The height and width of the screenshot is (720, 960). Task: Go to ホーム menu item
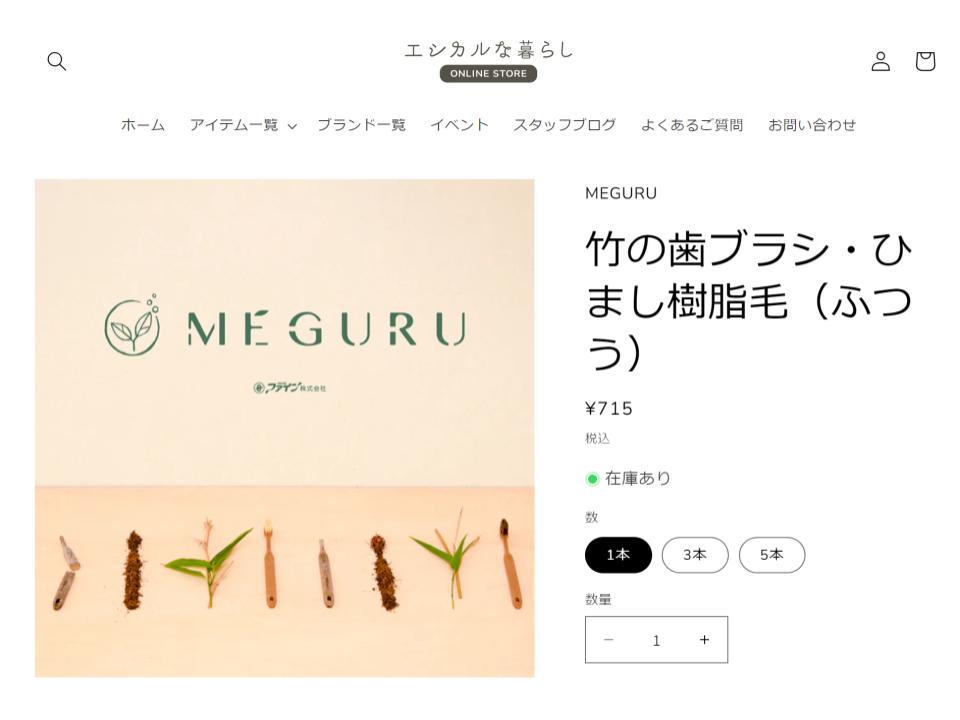pyautogui.click(x=143, y=125)
